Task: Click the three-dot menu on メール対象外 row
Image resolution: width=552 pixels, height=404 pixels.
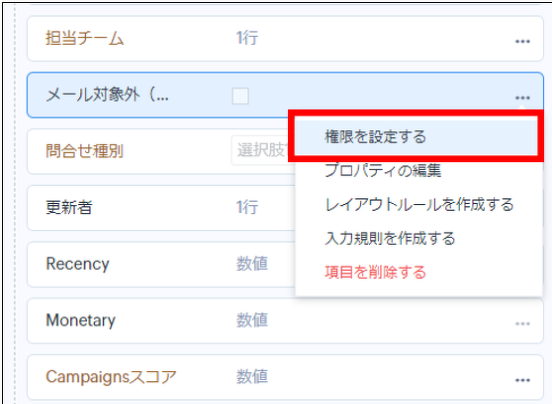Action: 522,98
